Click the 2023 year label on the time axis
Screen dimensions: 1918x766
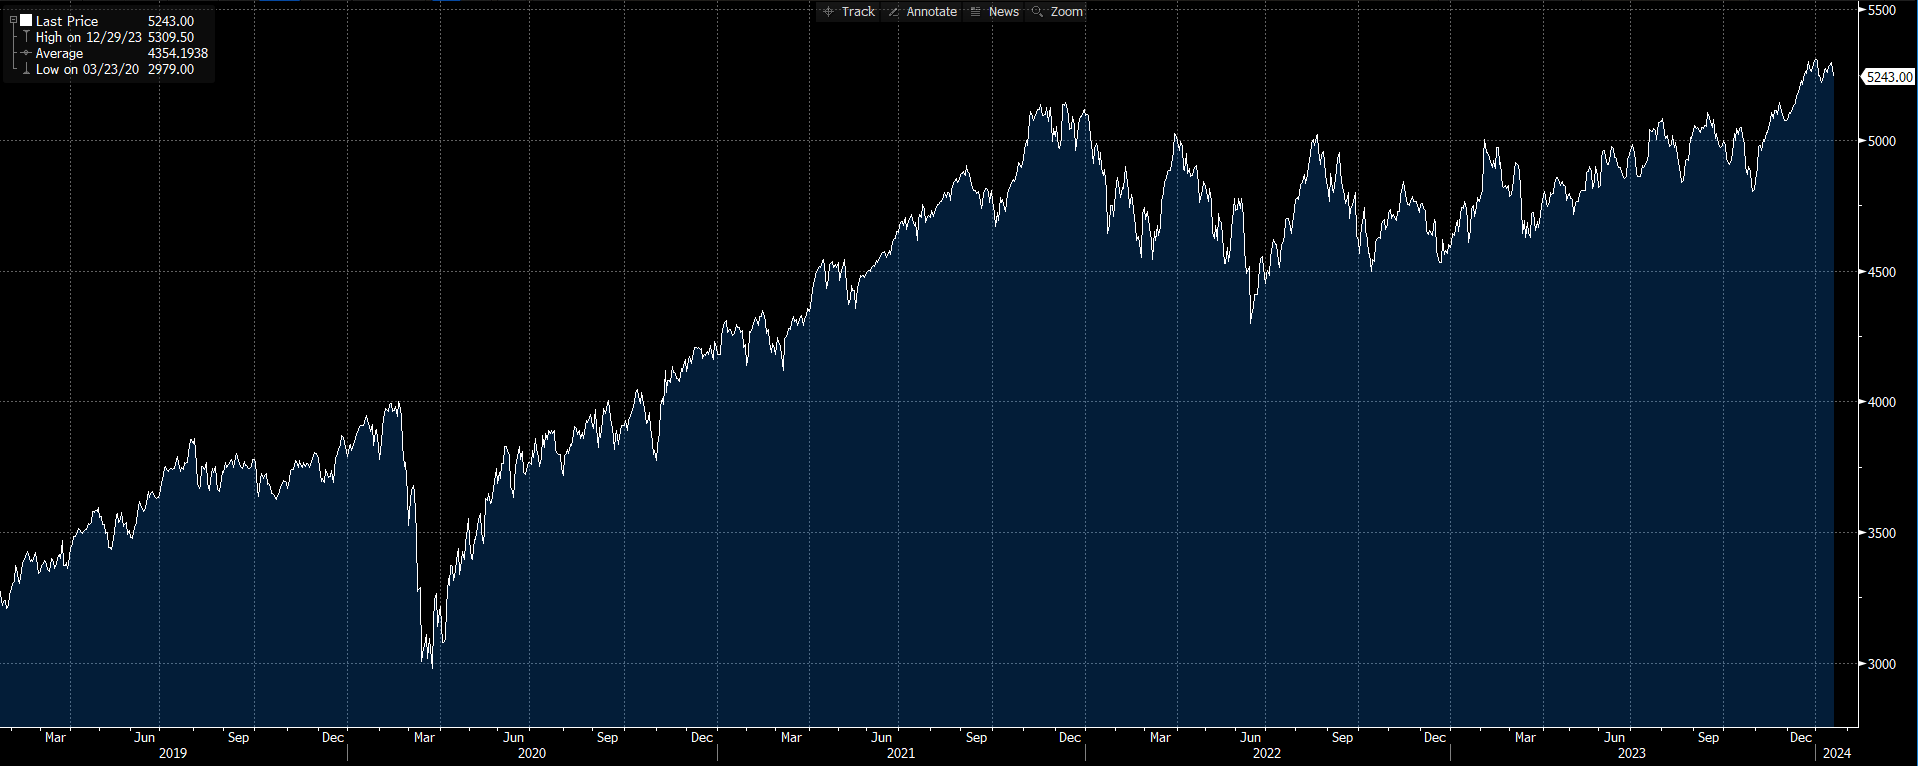coord(1632,753)
